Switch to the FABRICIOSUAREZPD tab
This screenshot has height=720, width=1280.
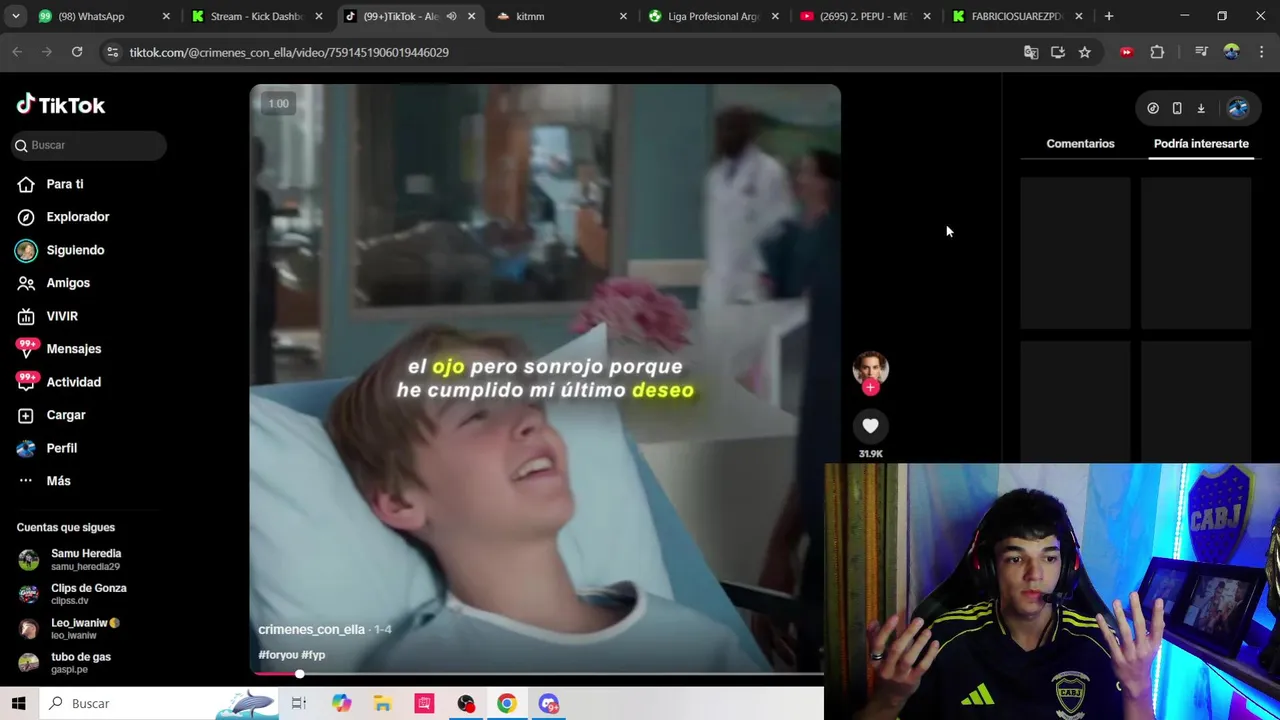point(1016,16)
